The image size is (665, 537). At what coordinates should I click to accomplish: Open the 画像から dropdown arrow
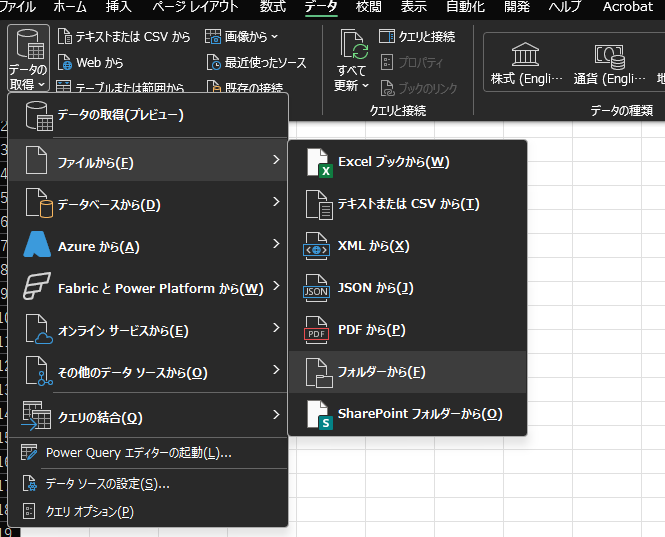pyautogui.click(x=275, y=37)
